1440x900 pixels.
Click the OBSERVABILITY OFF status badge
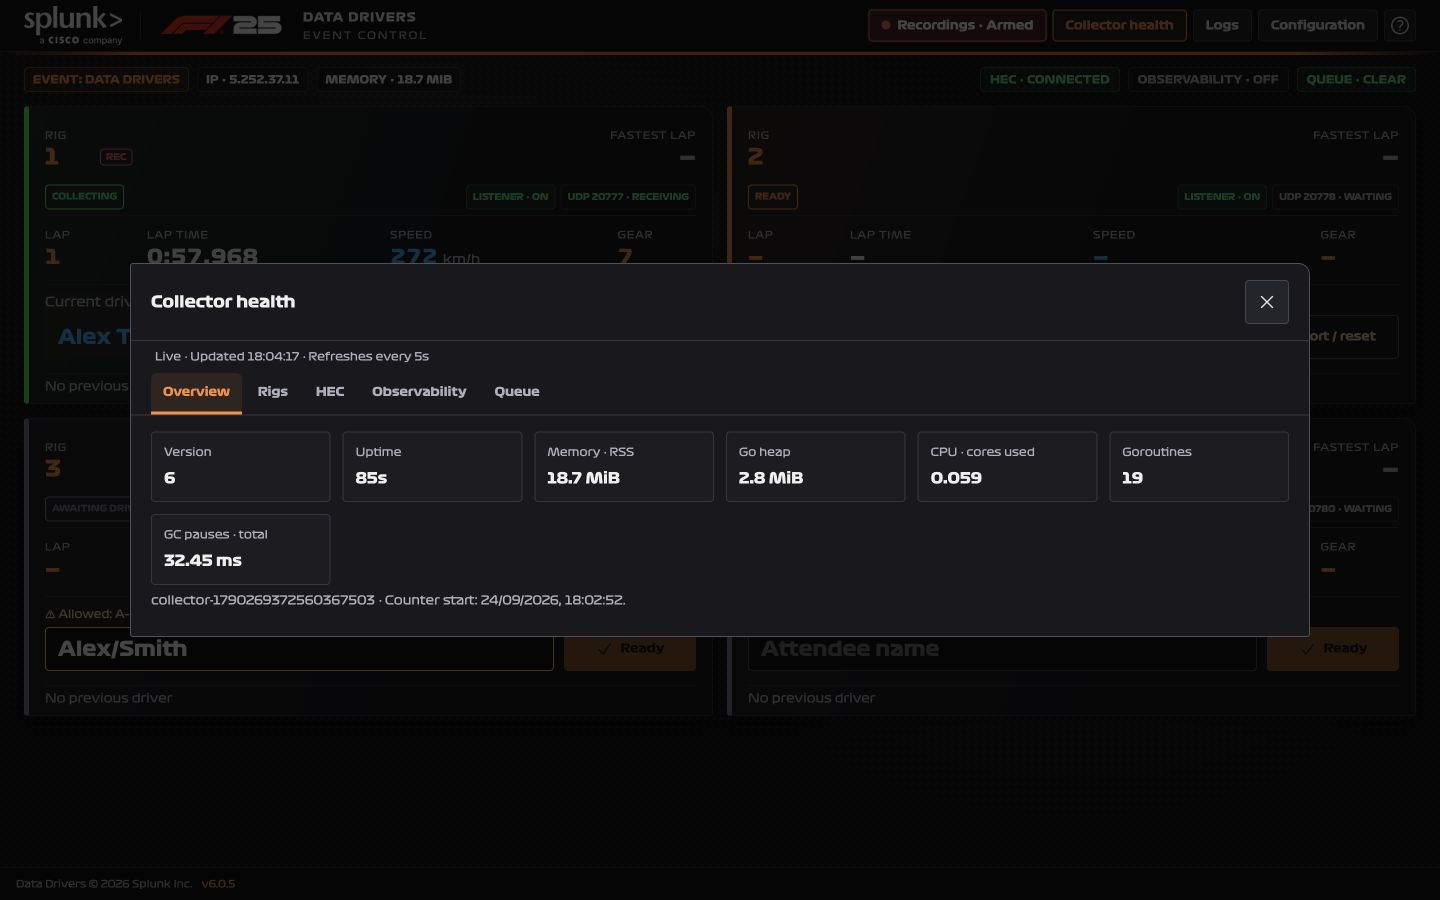[x=1207, y=79]
